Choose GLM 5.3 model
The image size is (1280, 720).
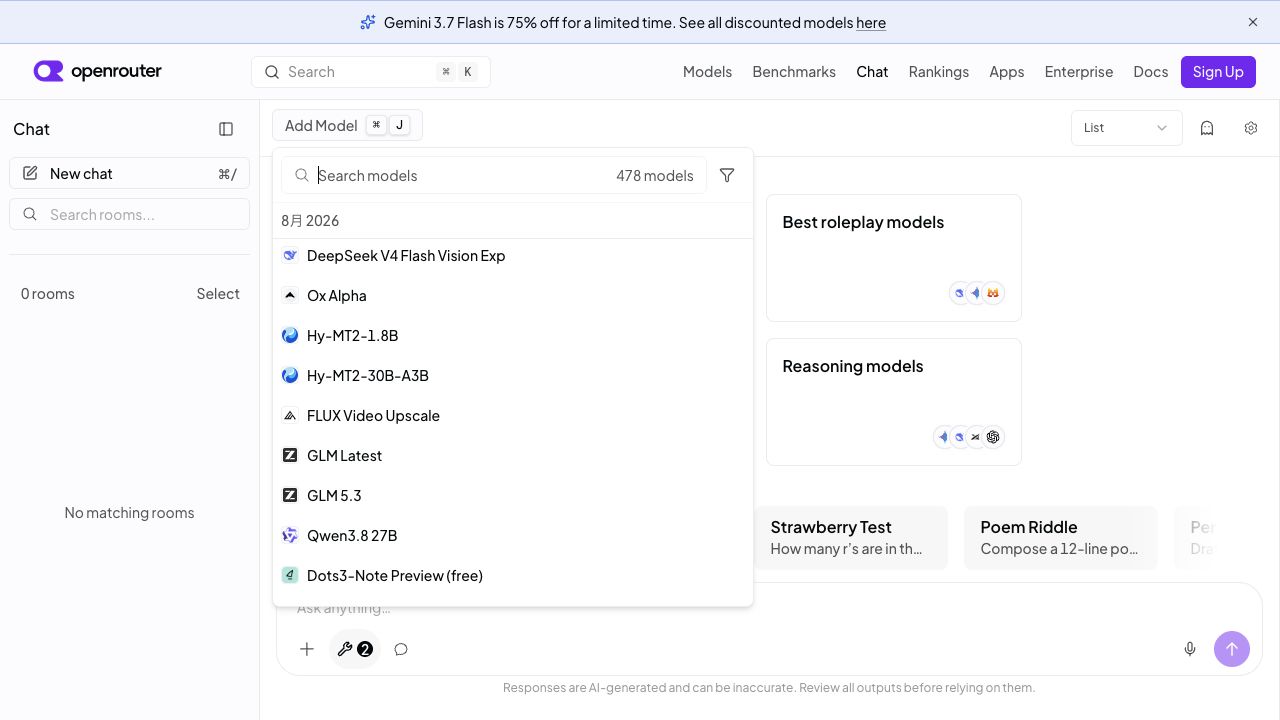coord(512,495)
